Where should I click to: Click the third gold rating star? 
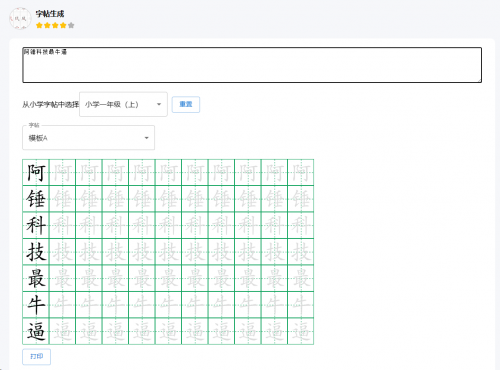[x=55, y=25]
